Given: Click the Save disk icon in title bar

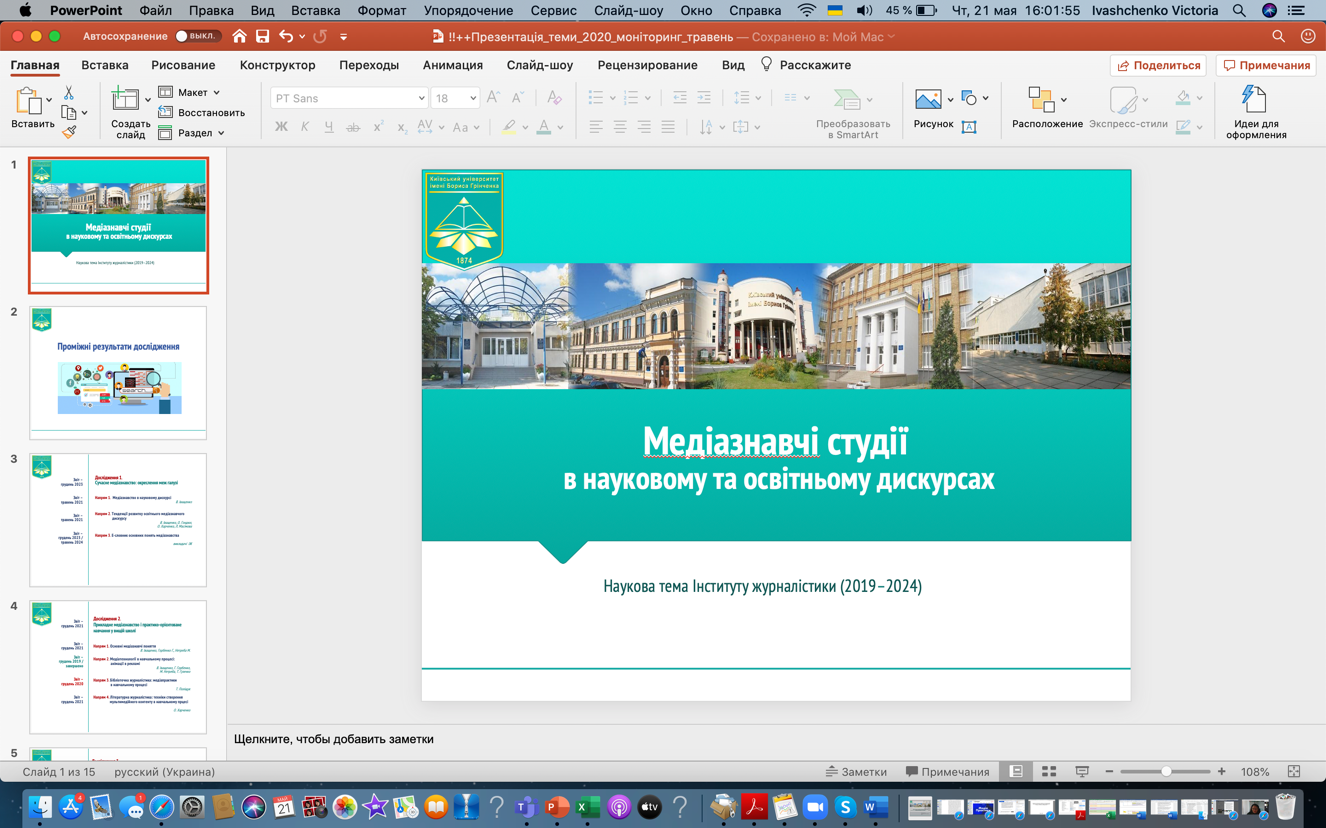Looking at the screenshot, I should (x=262, y=37).
